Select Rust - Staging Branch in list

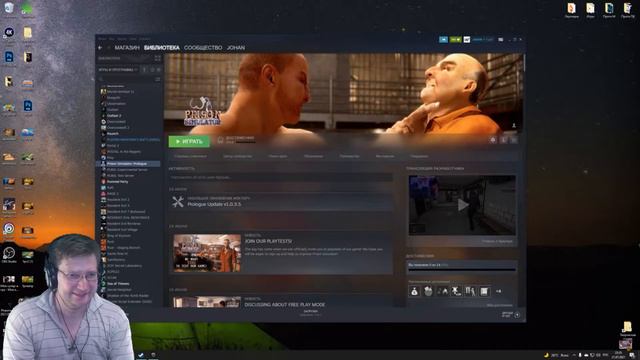123,248
